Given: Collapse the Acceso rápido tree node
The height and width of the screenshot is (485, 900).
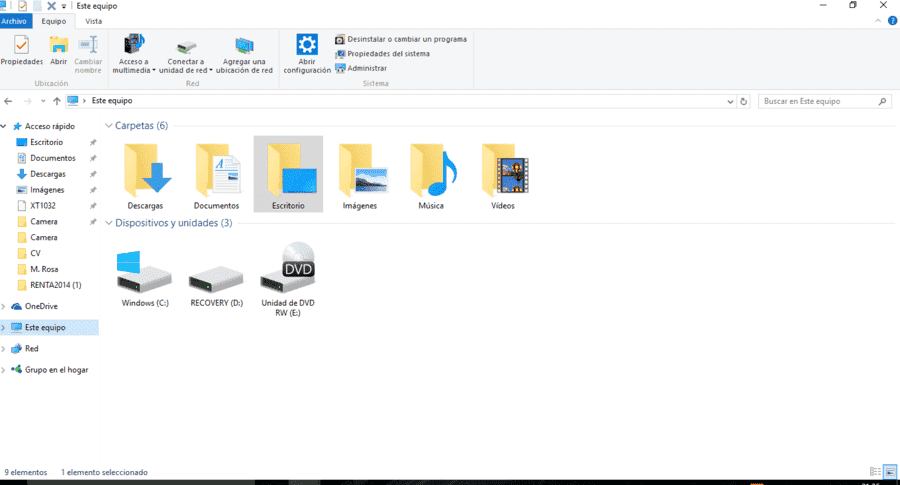Looking at the screenshot, I should point(3,126).
